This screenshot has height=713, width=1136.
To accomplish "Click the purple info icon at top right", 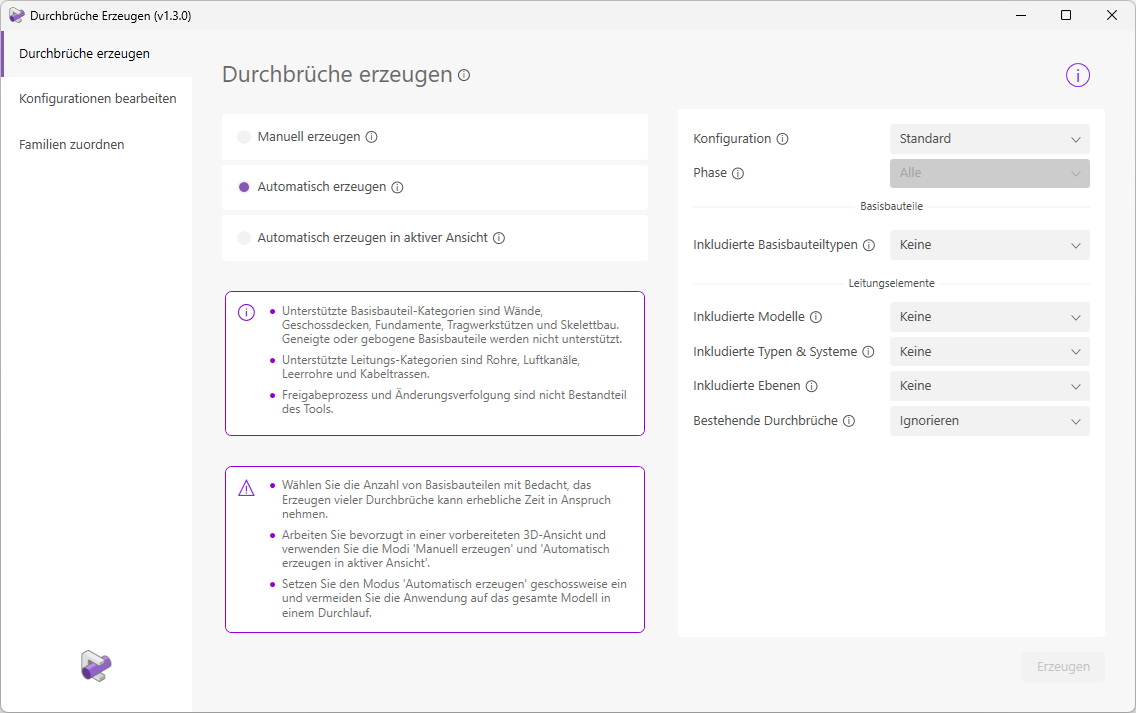I will click(1077, 75).
